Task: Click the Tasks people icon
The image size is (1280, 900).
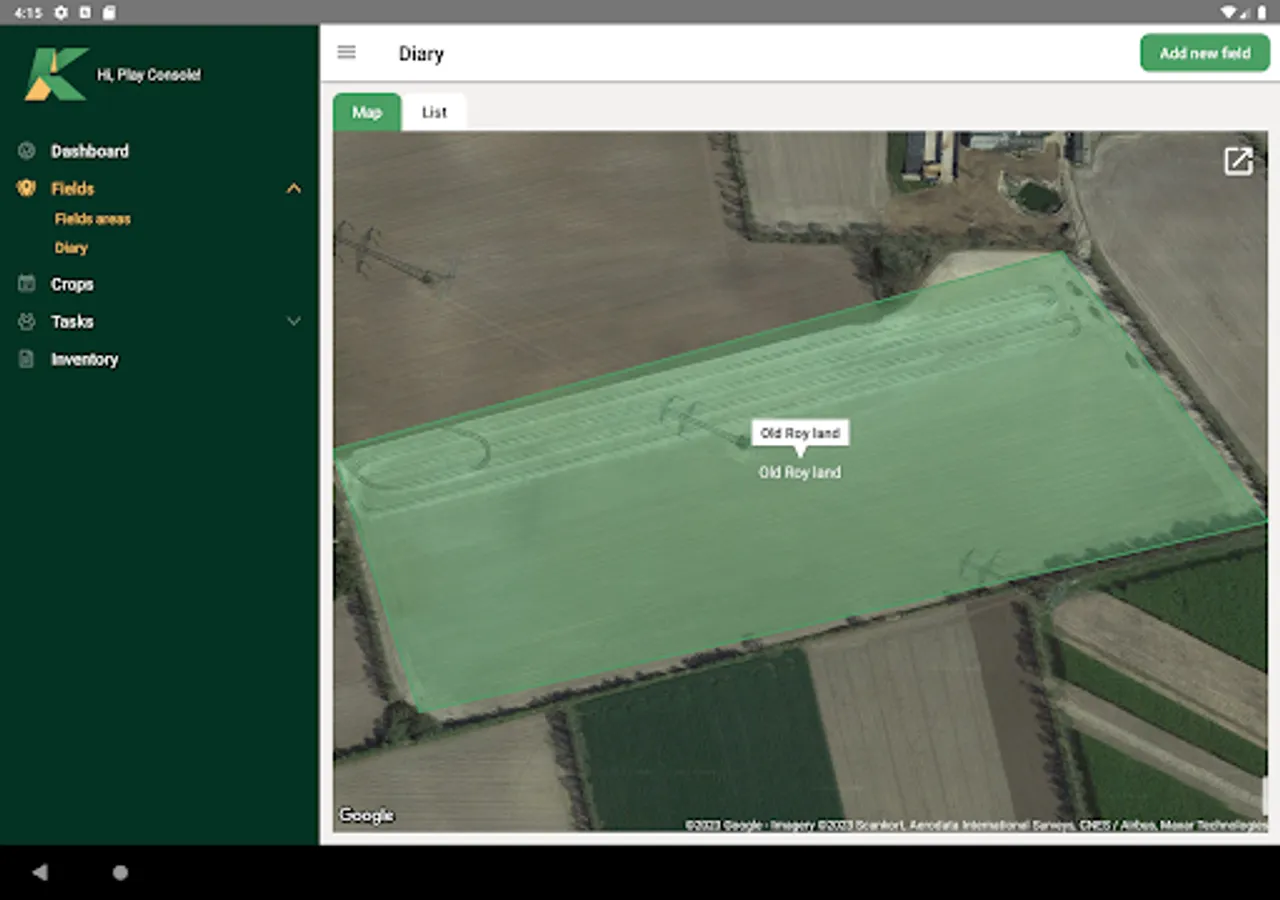Action: click(x=27, y=321)
